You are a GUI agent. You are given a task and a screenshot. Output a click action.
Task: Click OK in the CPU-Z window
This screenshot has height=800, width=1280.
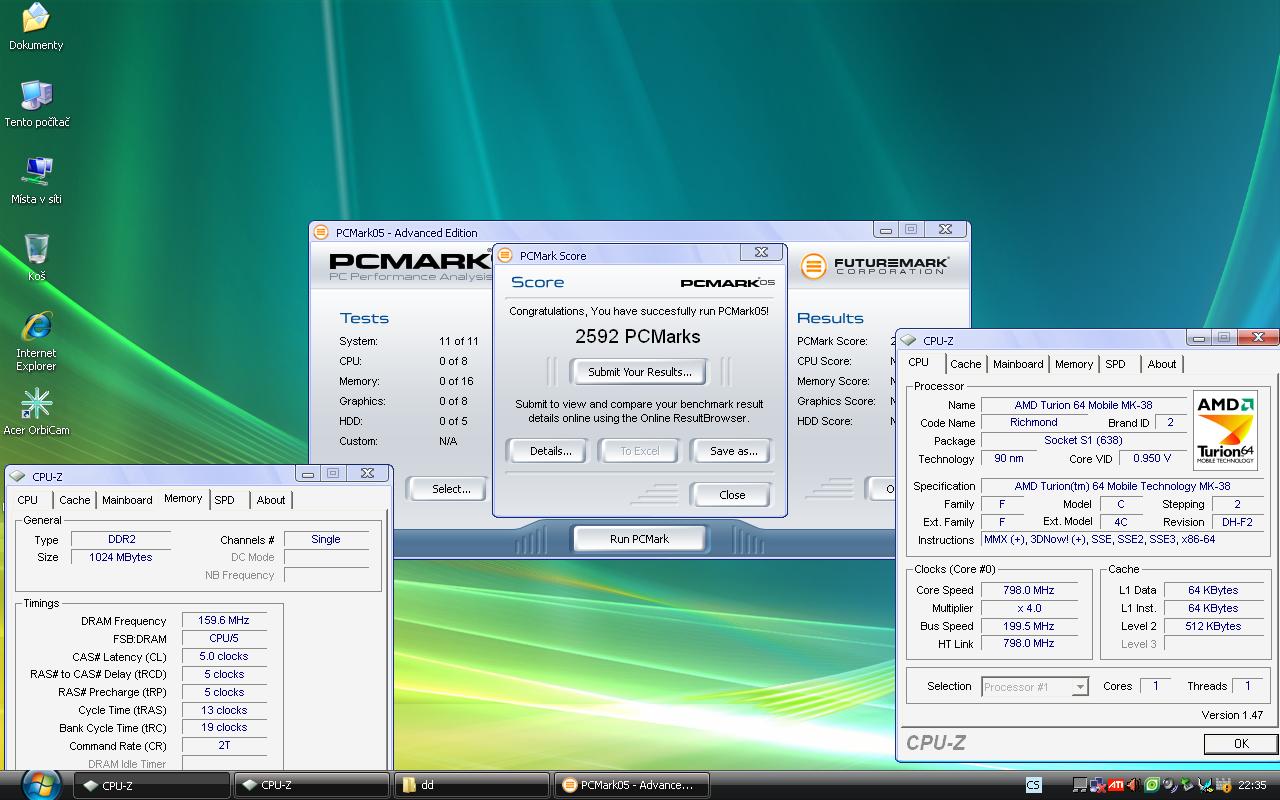[1241, 743]
